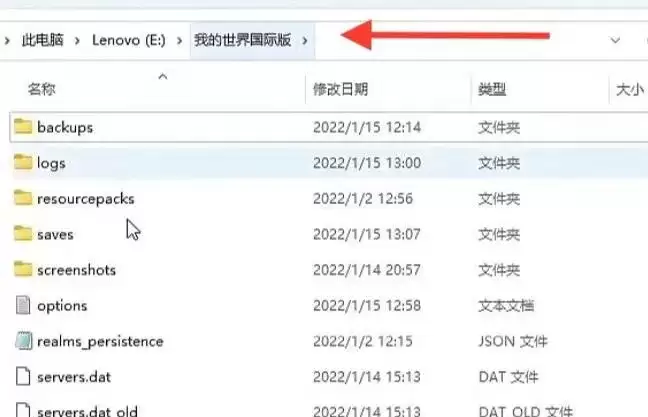Select the servers.dat_old file name
This screenshot has height=417, width=648.
pos(87,412)
